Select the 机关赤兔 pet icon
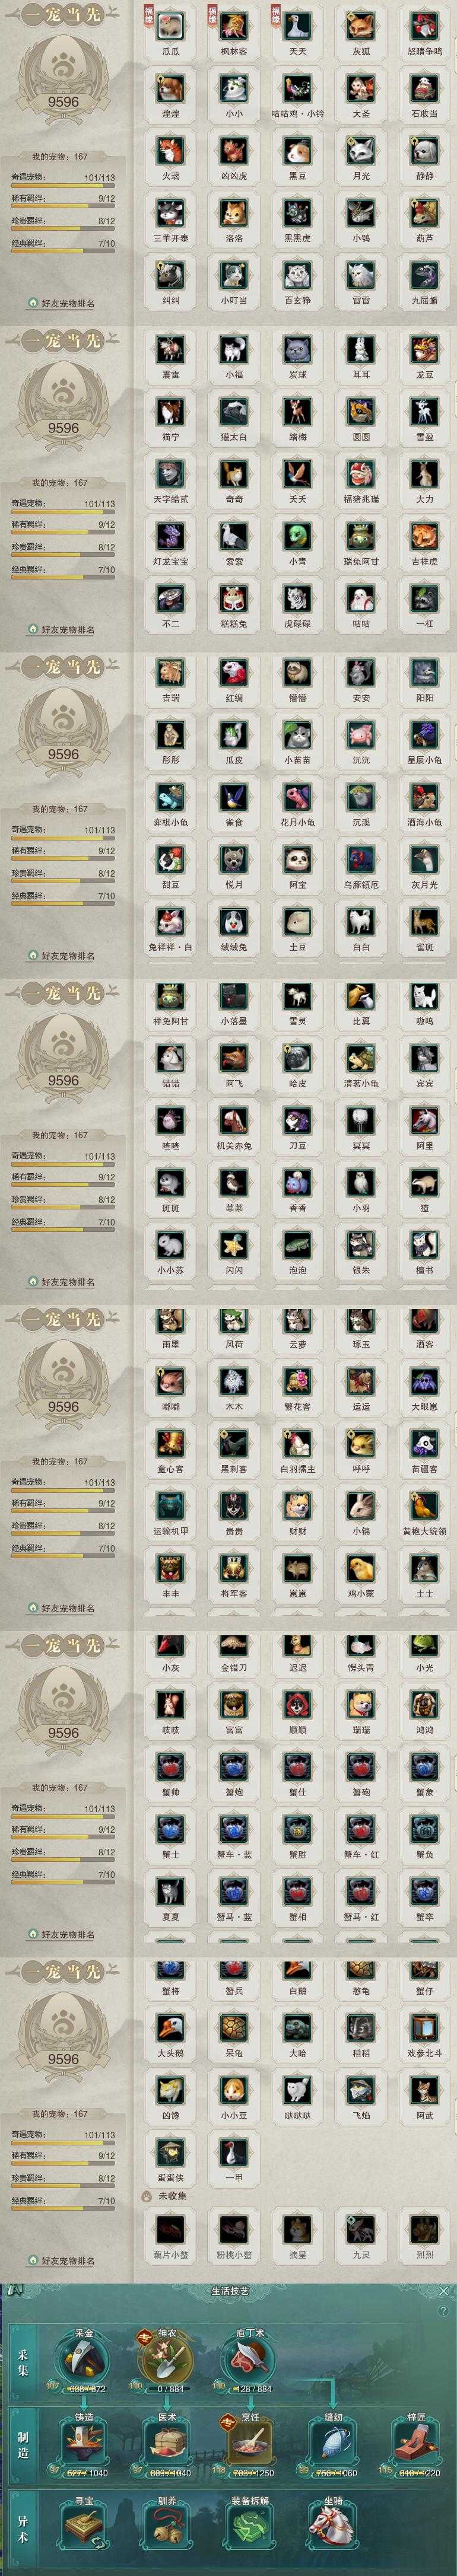This screenshot has width=457, height=2576. click(234, 1119)
